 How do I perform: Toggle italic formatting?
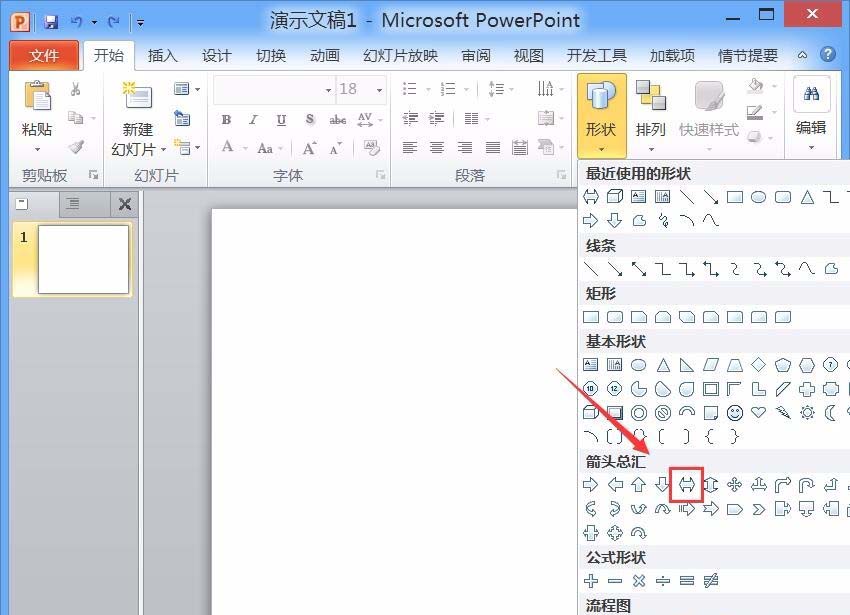click(254, 120)
